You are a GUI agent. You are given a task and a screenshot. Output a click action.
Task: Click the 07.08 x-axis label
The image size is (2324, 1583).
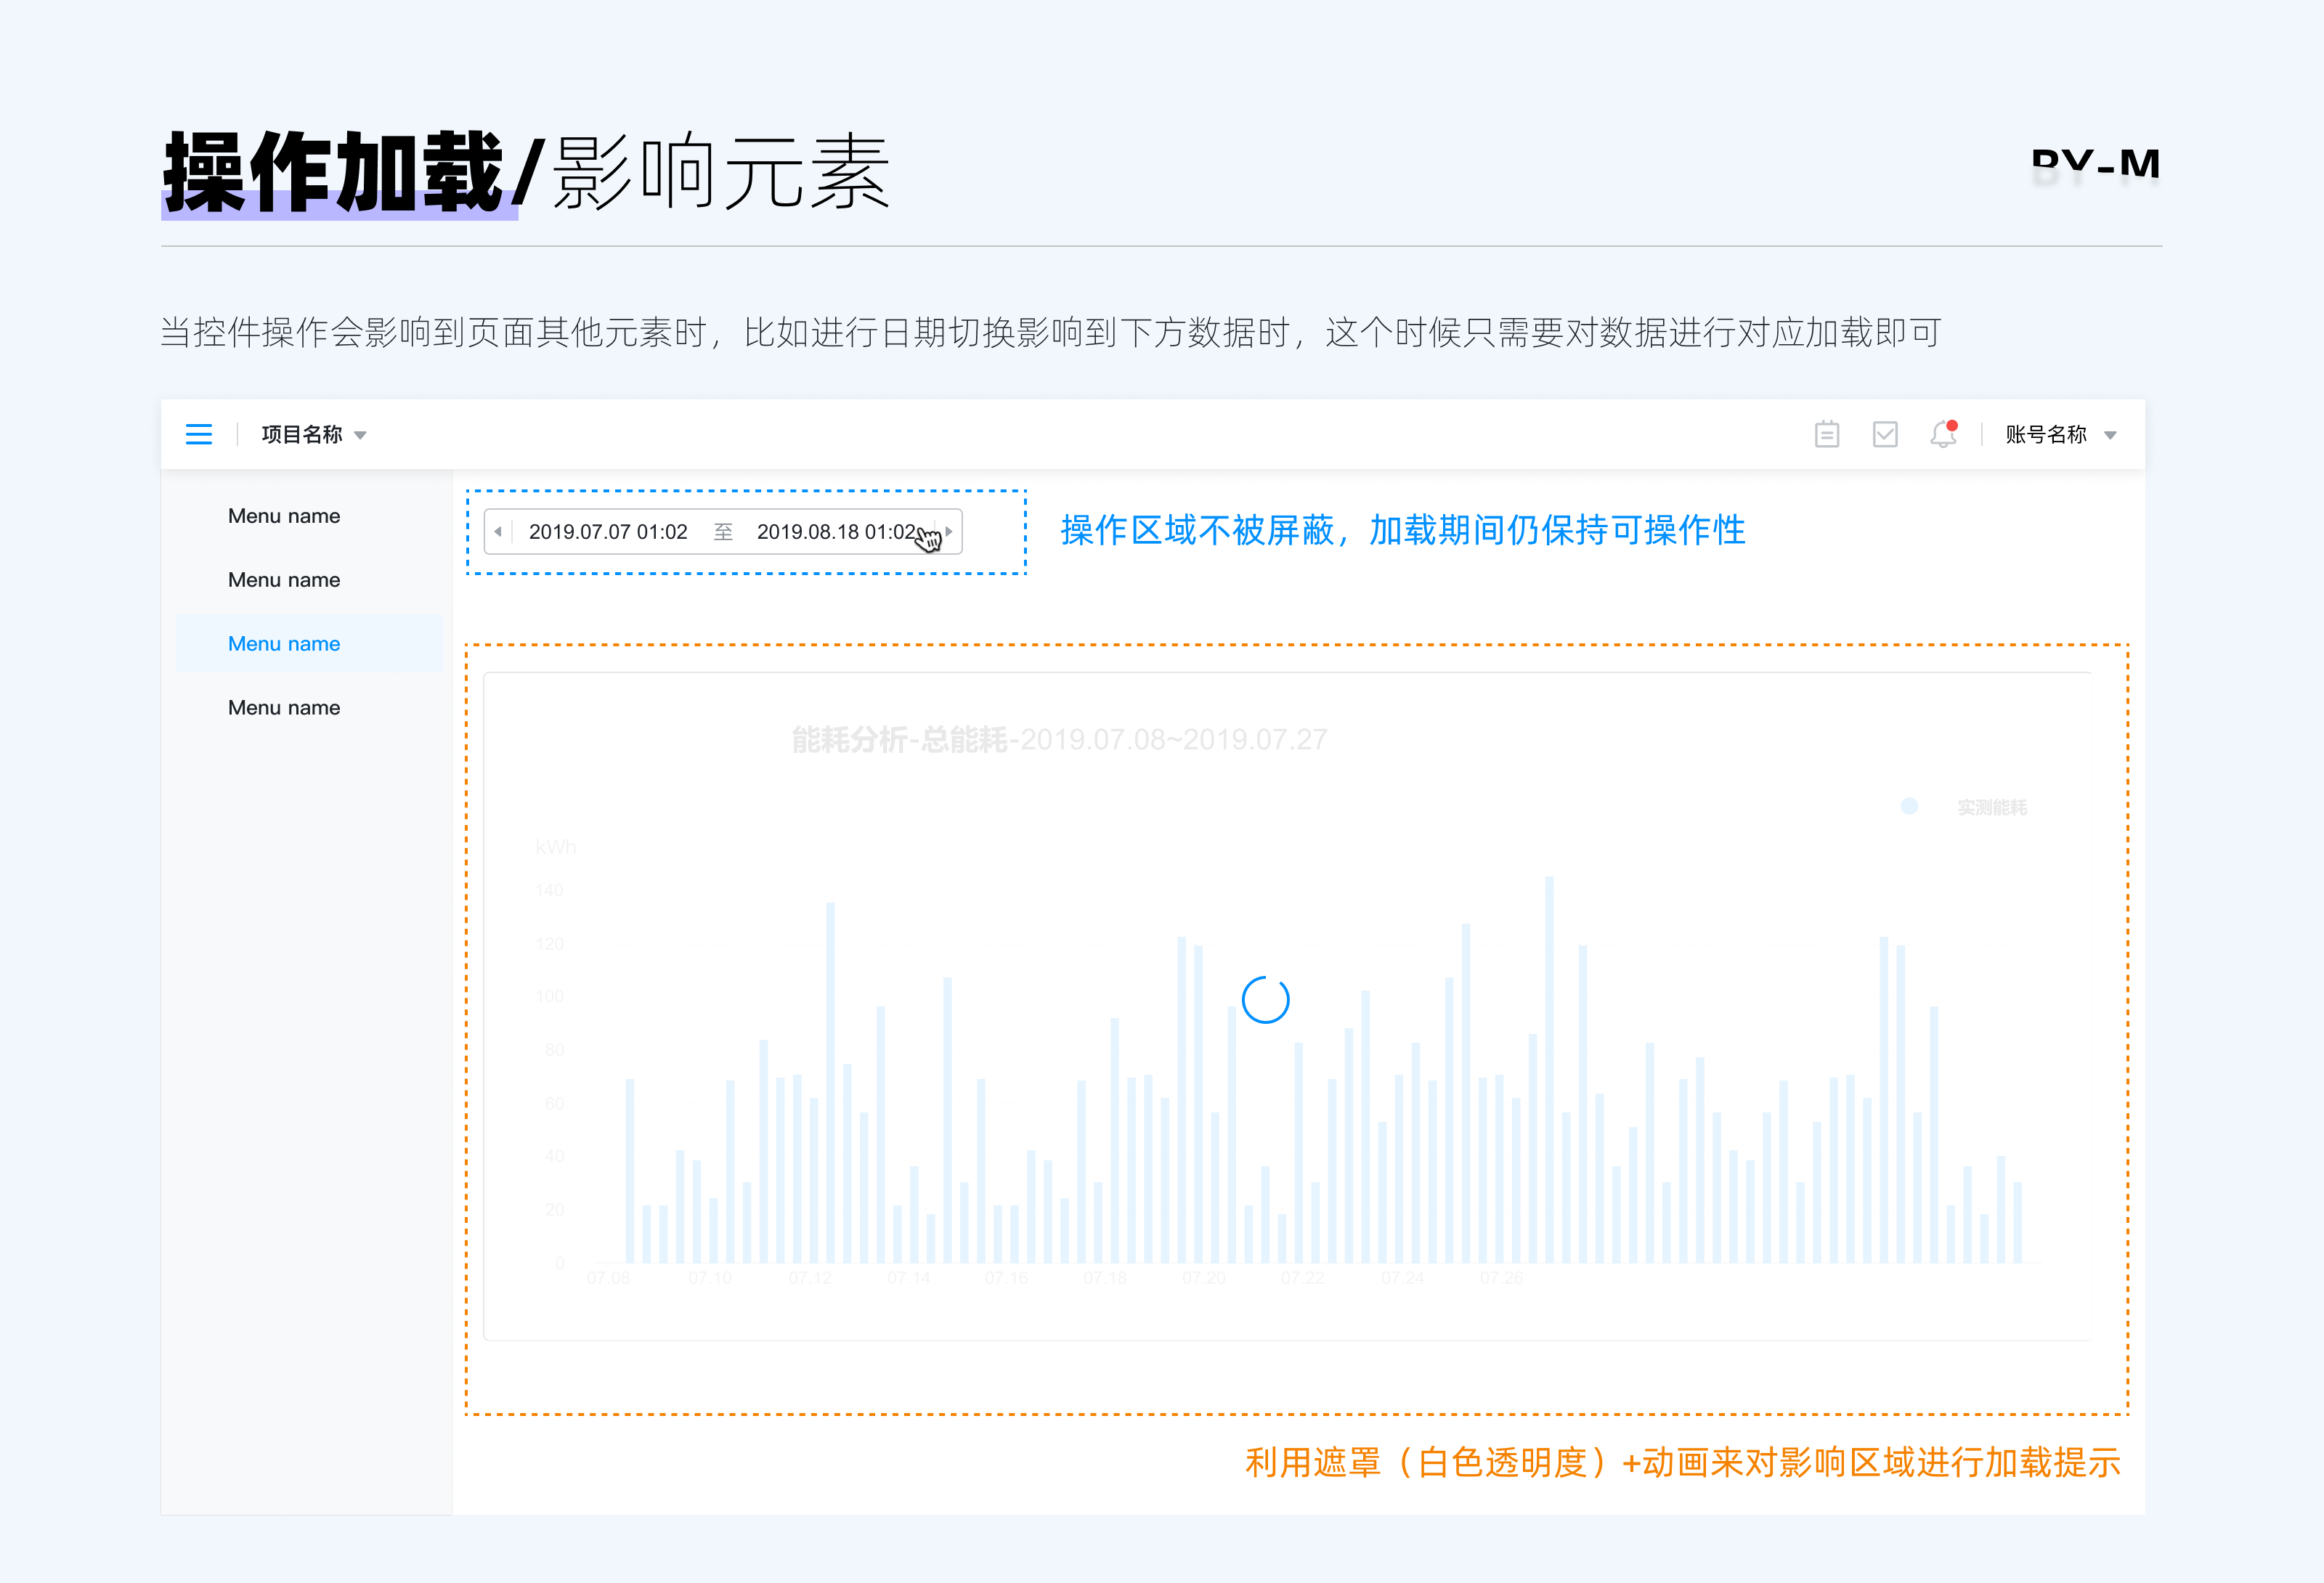(x=608, y=1278)
